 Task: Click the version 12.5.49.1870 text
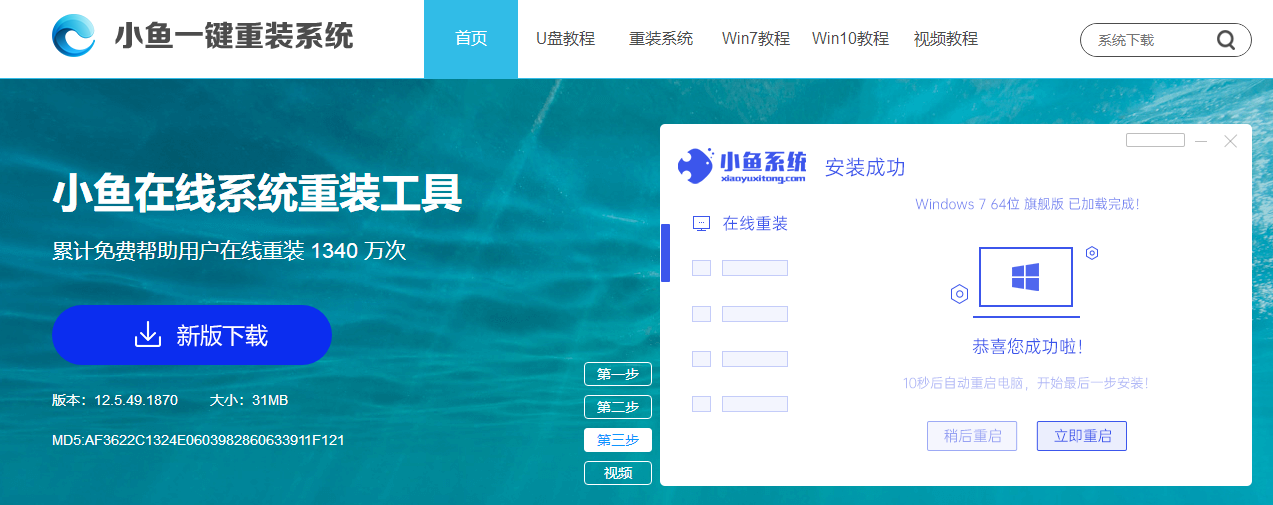click(x=115, y=400)
